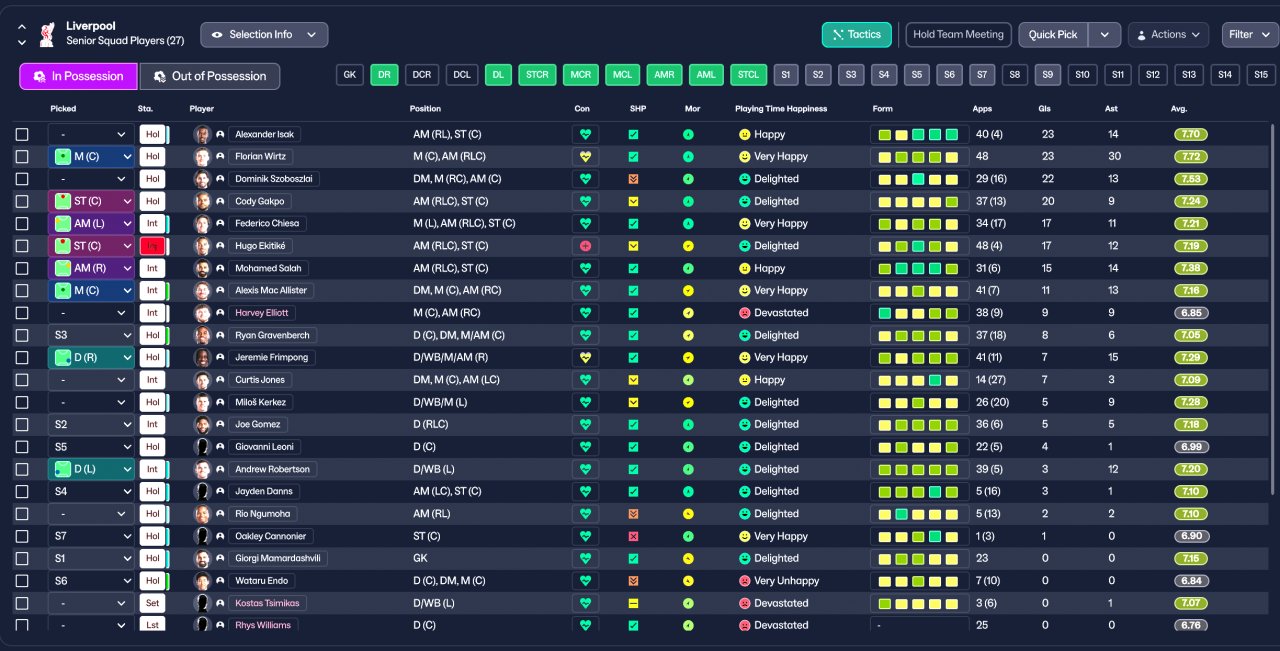The width and height of the screenshot is (1280, 651).
Task: Open Alexander Isak's picked position dropdown
Action: pyautogui.click(x=91, y=134)
